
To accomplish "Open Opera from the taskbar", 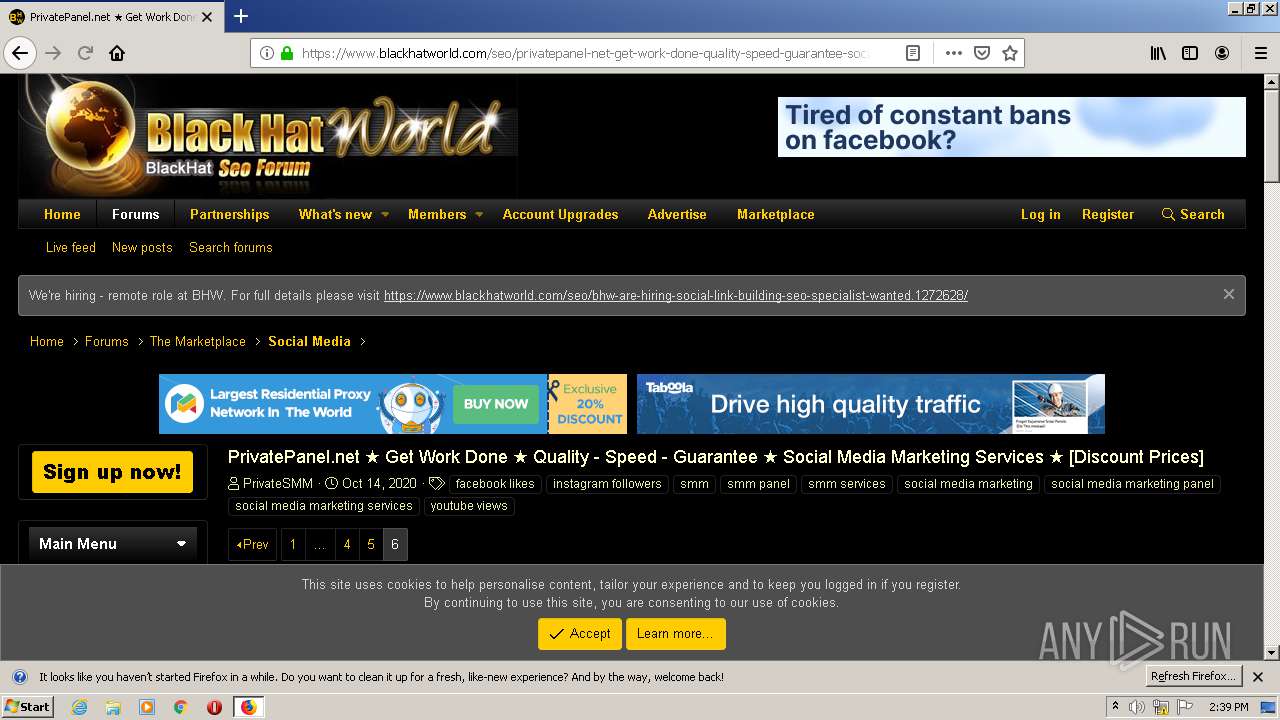I will pos(214,707).
